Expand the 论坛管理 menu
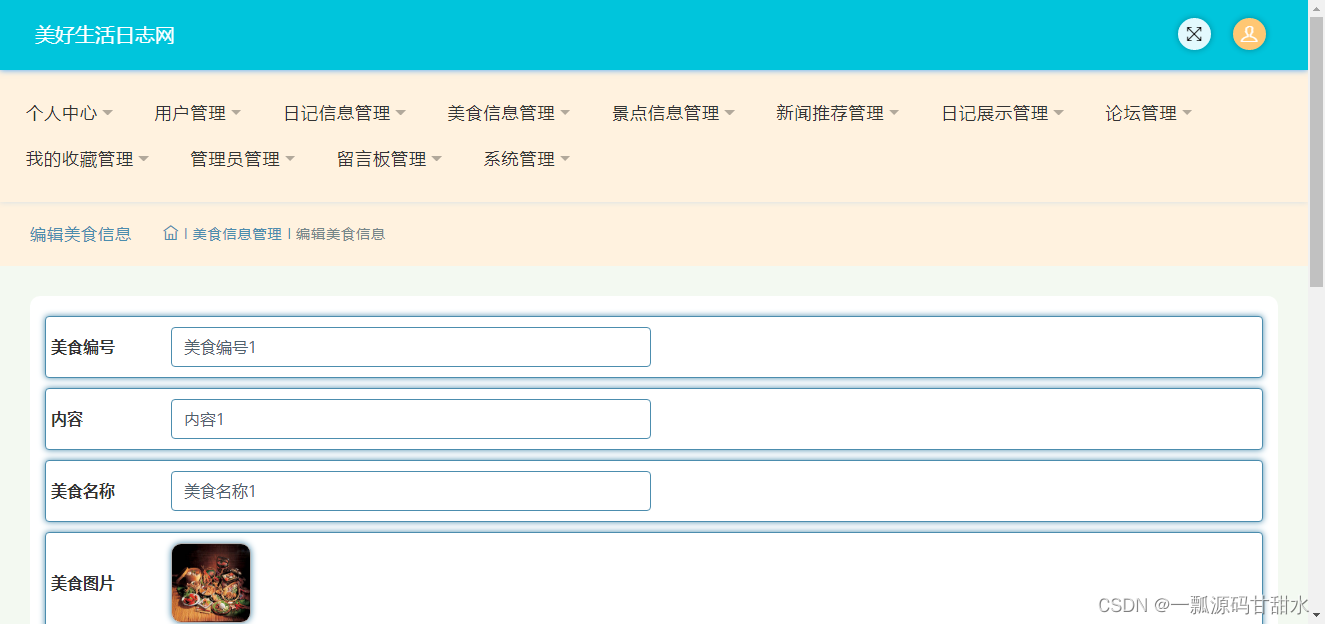Screen dimensions: 1325x624 1147,113
